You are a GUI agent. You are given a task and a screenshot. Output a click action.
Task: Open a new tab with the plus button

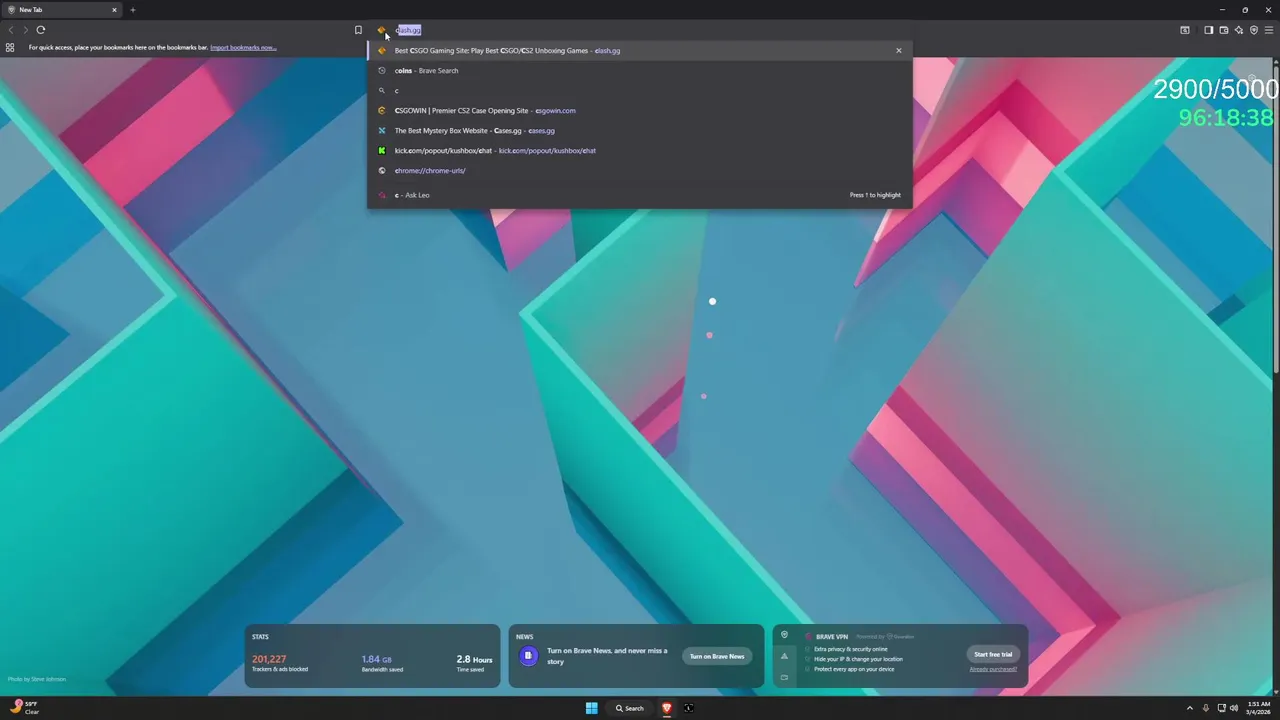[133, 10]
